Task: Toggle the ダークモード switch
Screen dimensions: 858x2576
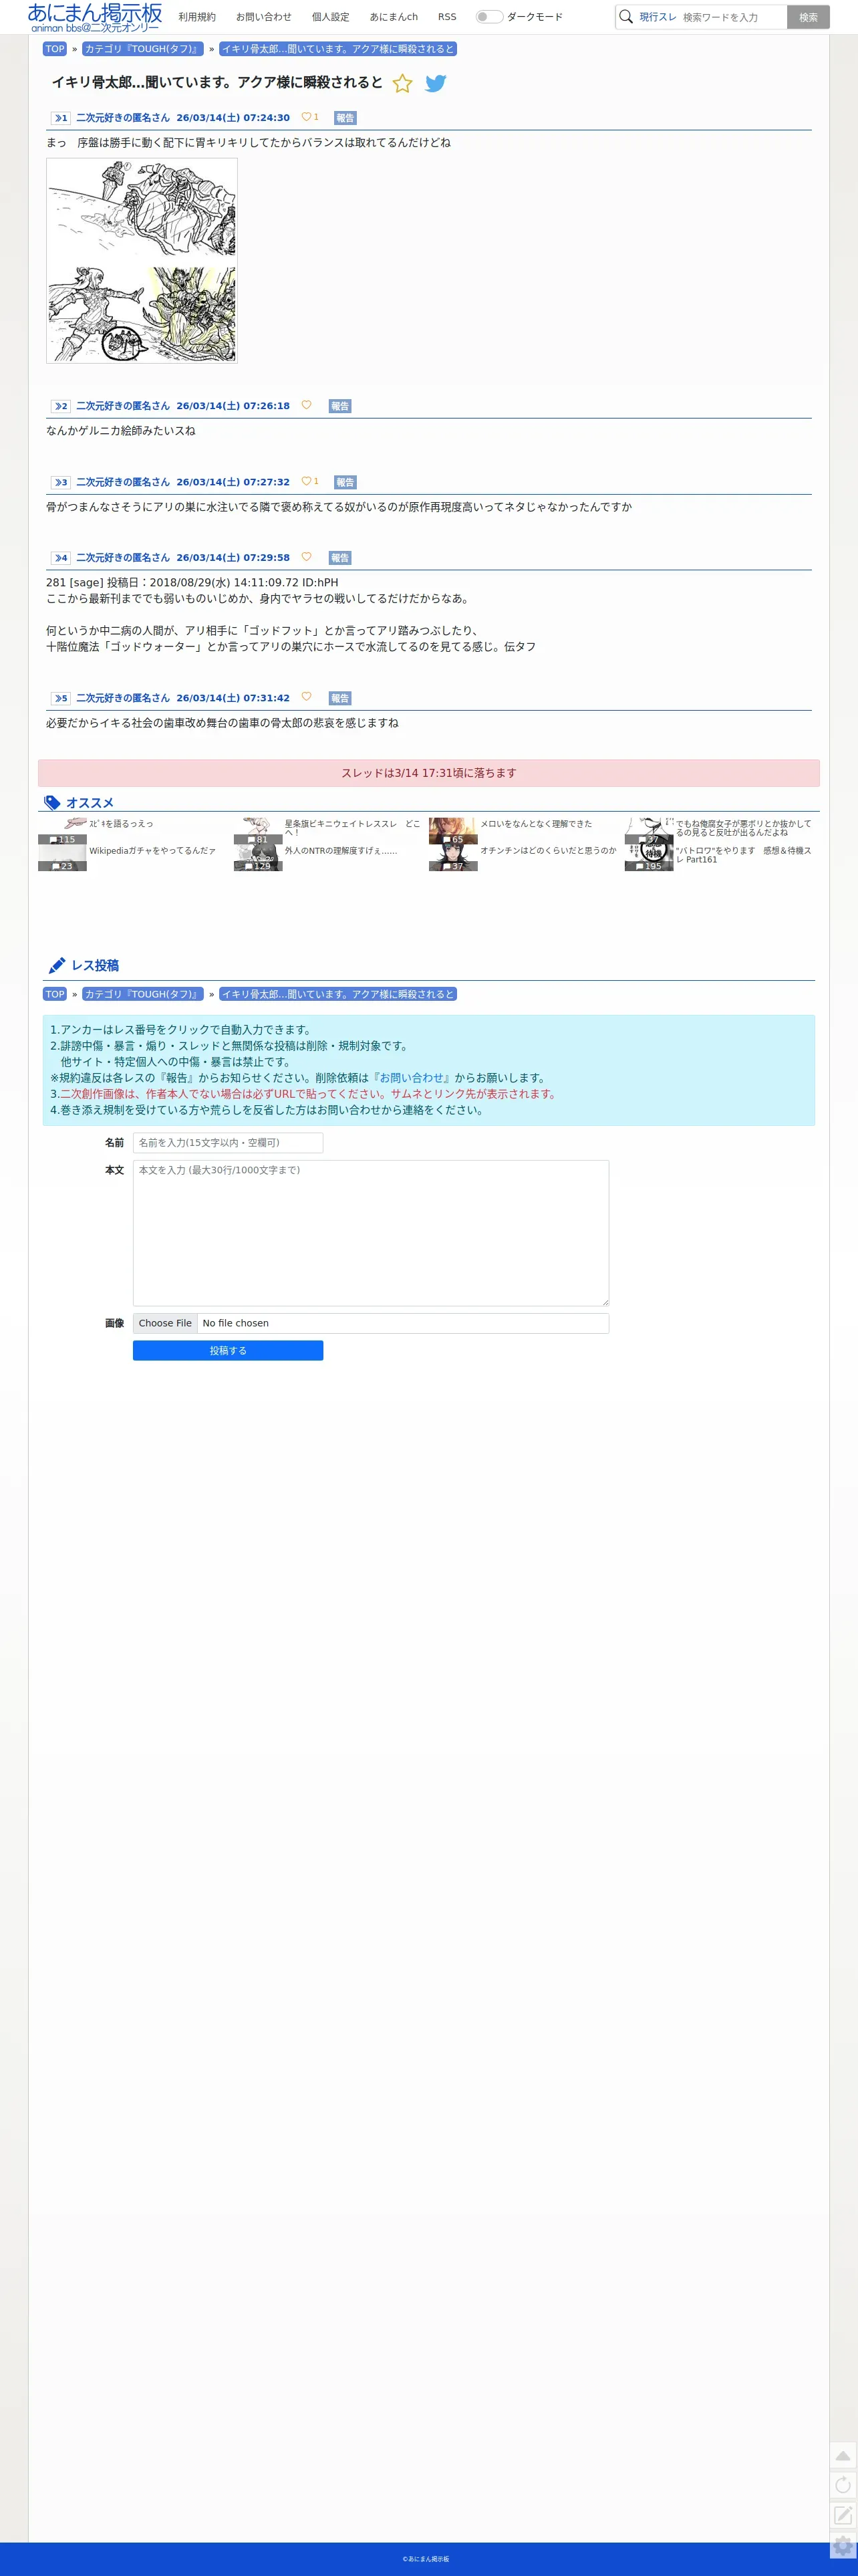Action: [489, 17]
